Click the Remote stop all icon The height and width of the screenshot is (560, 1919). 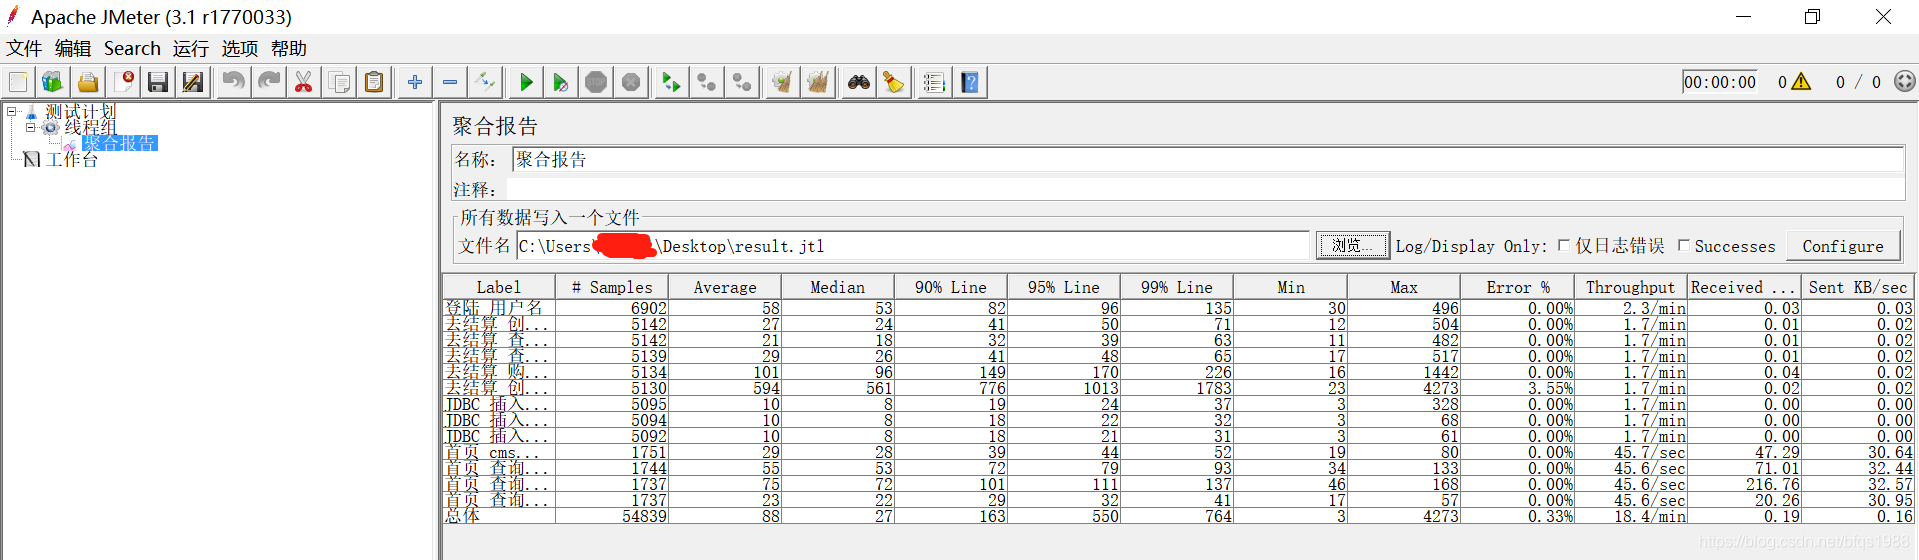[x=707, y=82]
